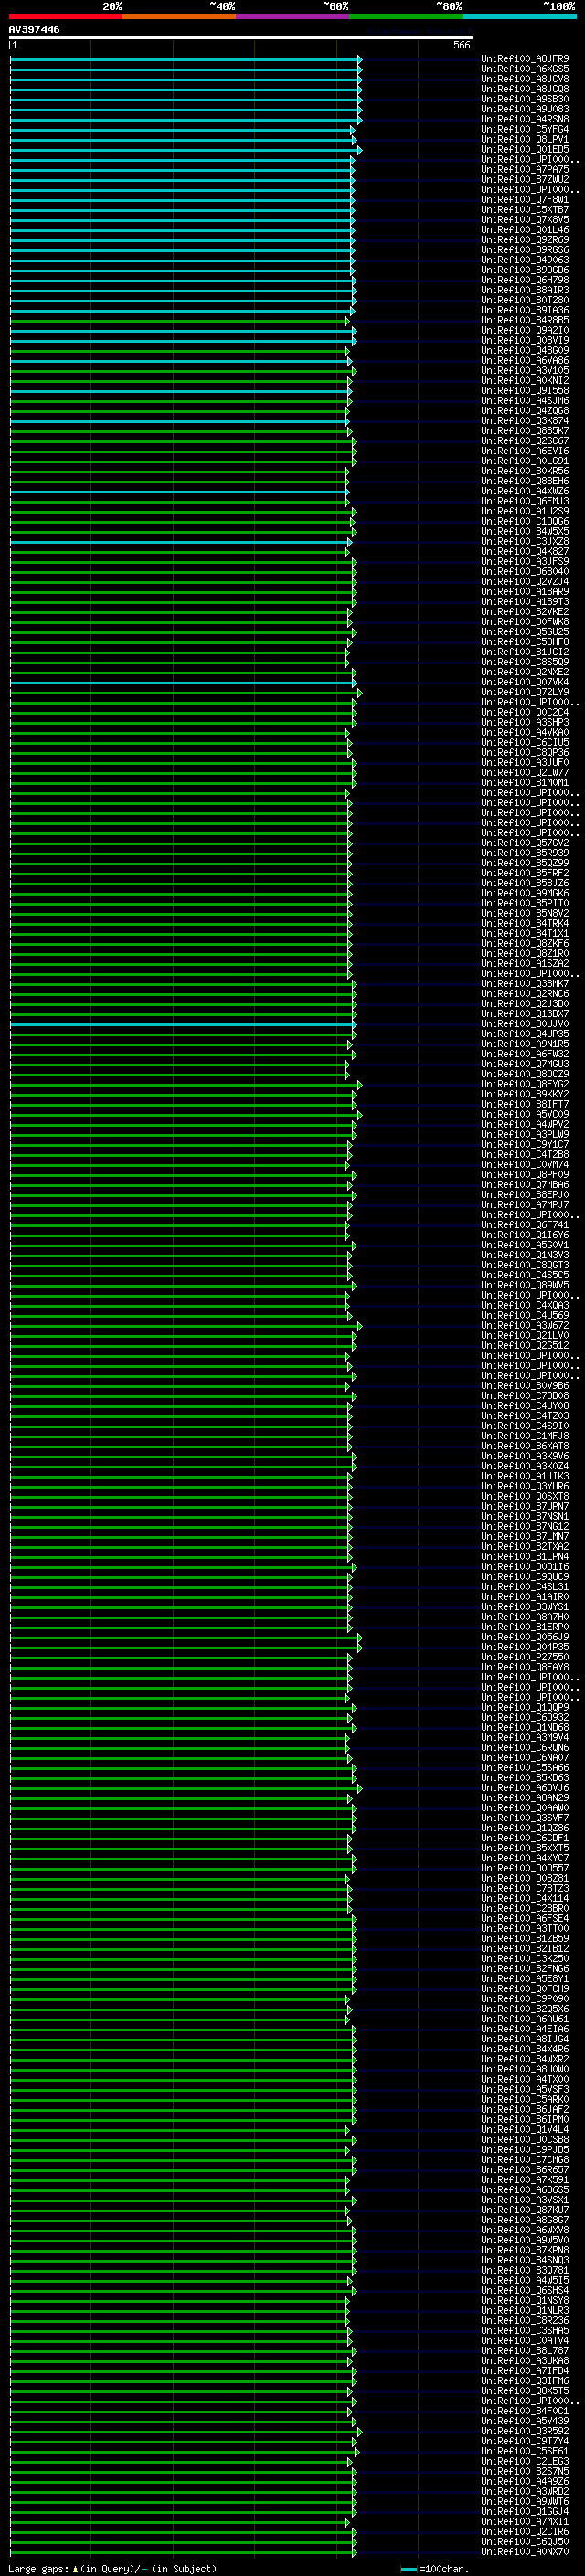
Task: Click the 566 query length marker
Action: point(460,45)
